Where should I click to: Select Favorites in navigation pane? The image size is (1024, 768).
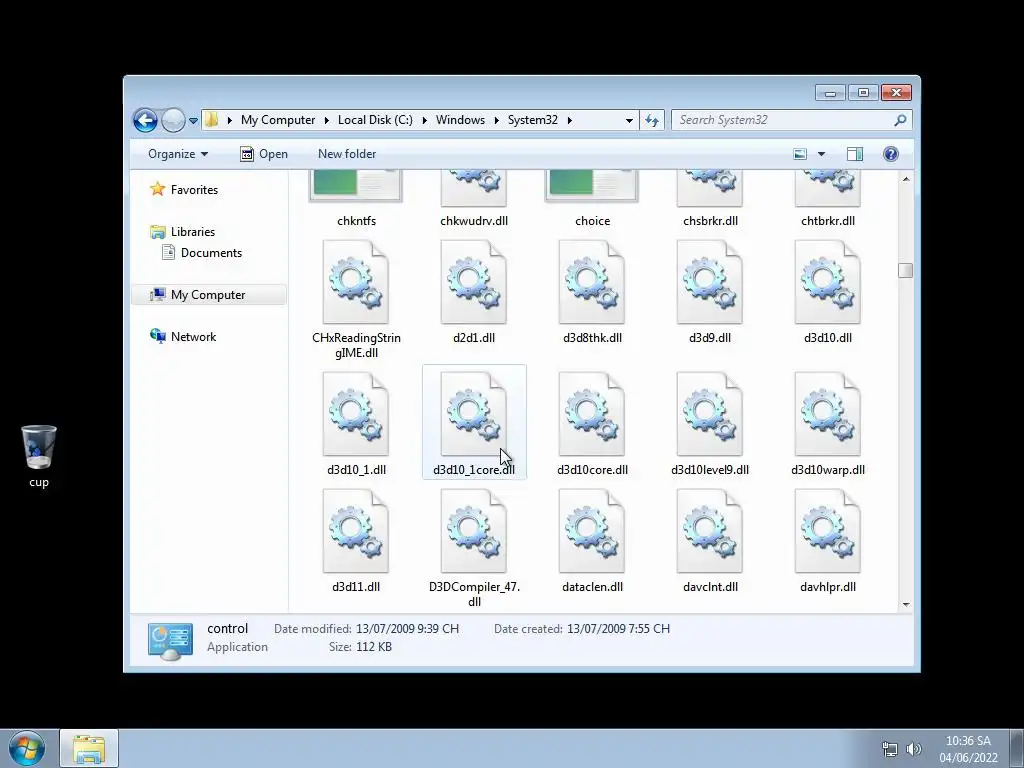tap(184, 189)
